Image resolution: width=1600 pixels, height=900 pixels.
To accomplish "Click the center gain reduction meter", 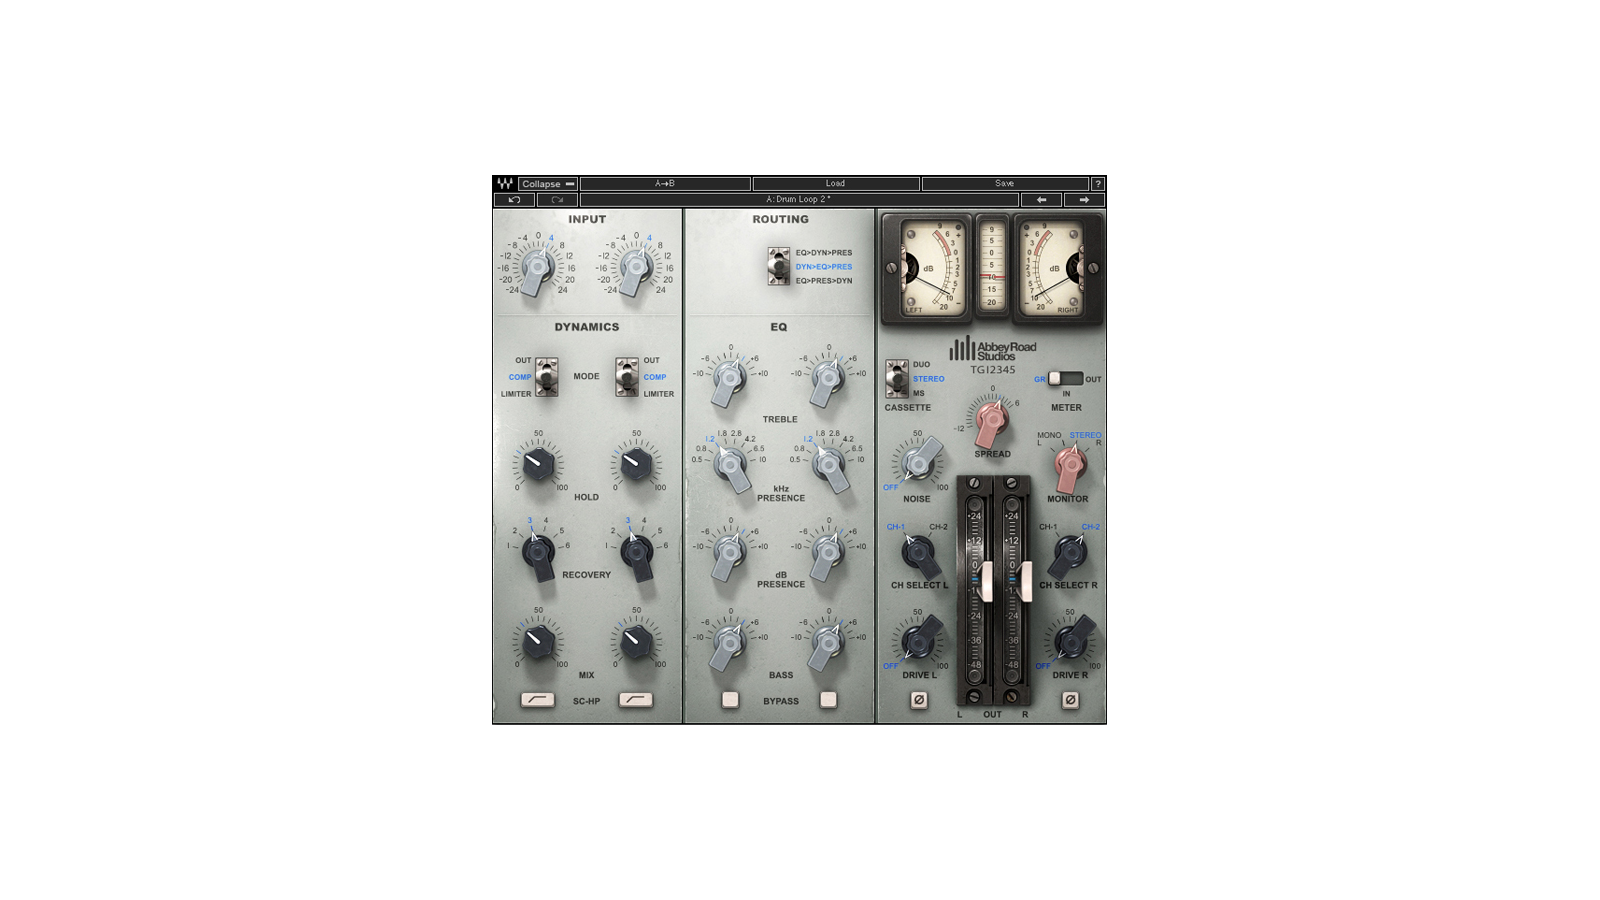I will point(992,267).
